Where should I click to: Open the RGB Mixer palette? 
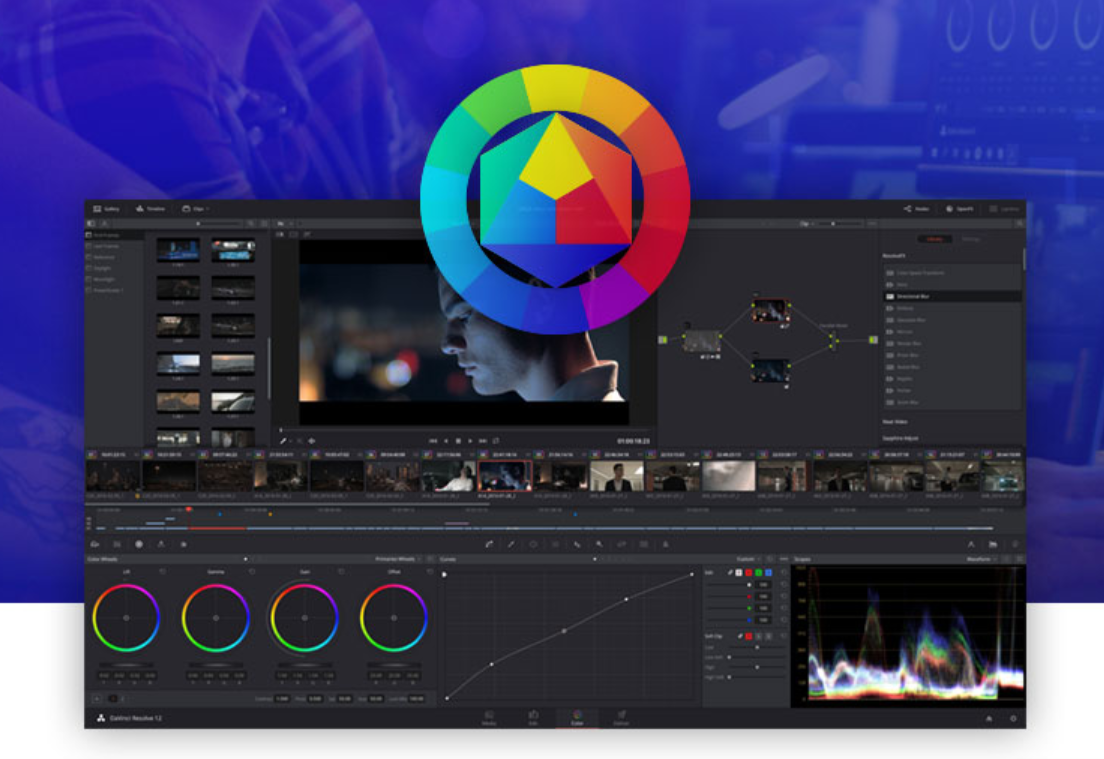[x=161, y=544]
